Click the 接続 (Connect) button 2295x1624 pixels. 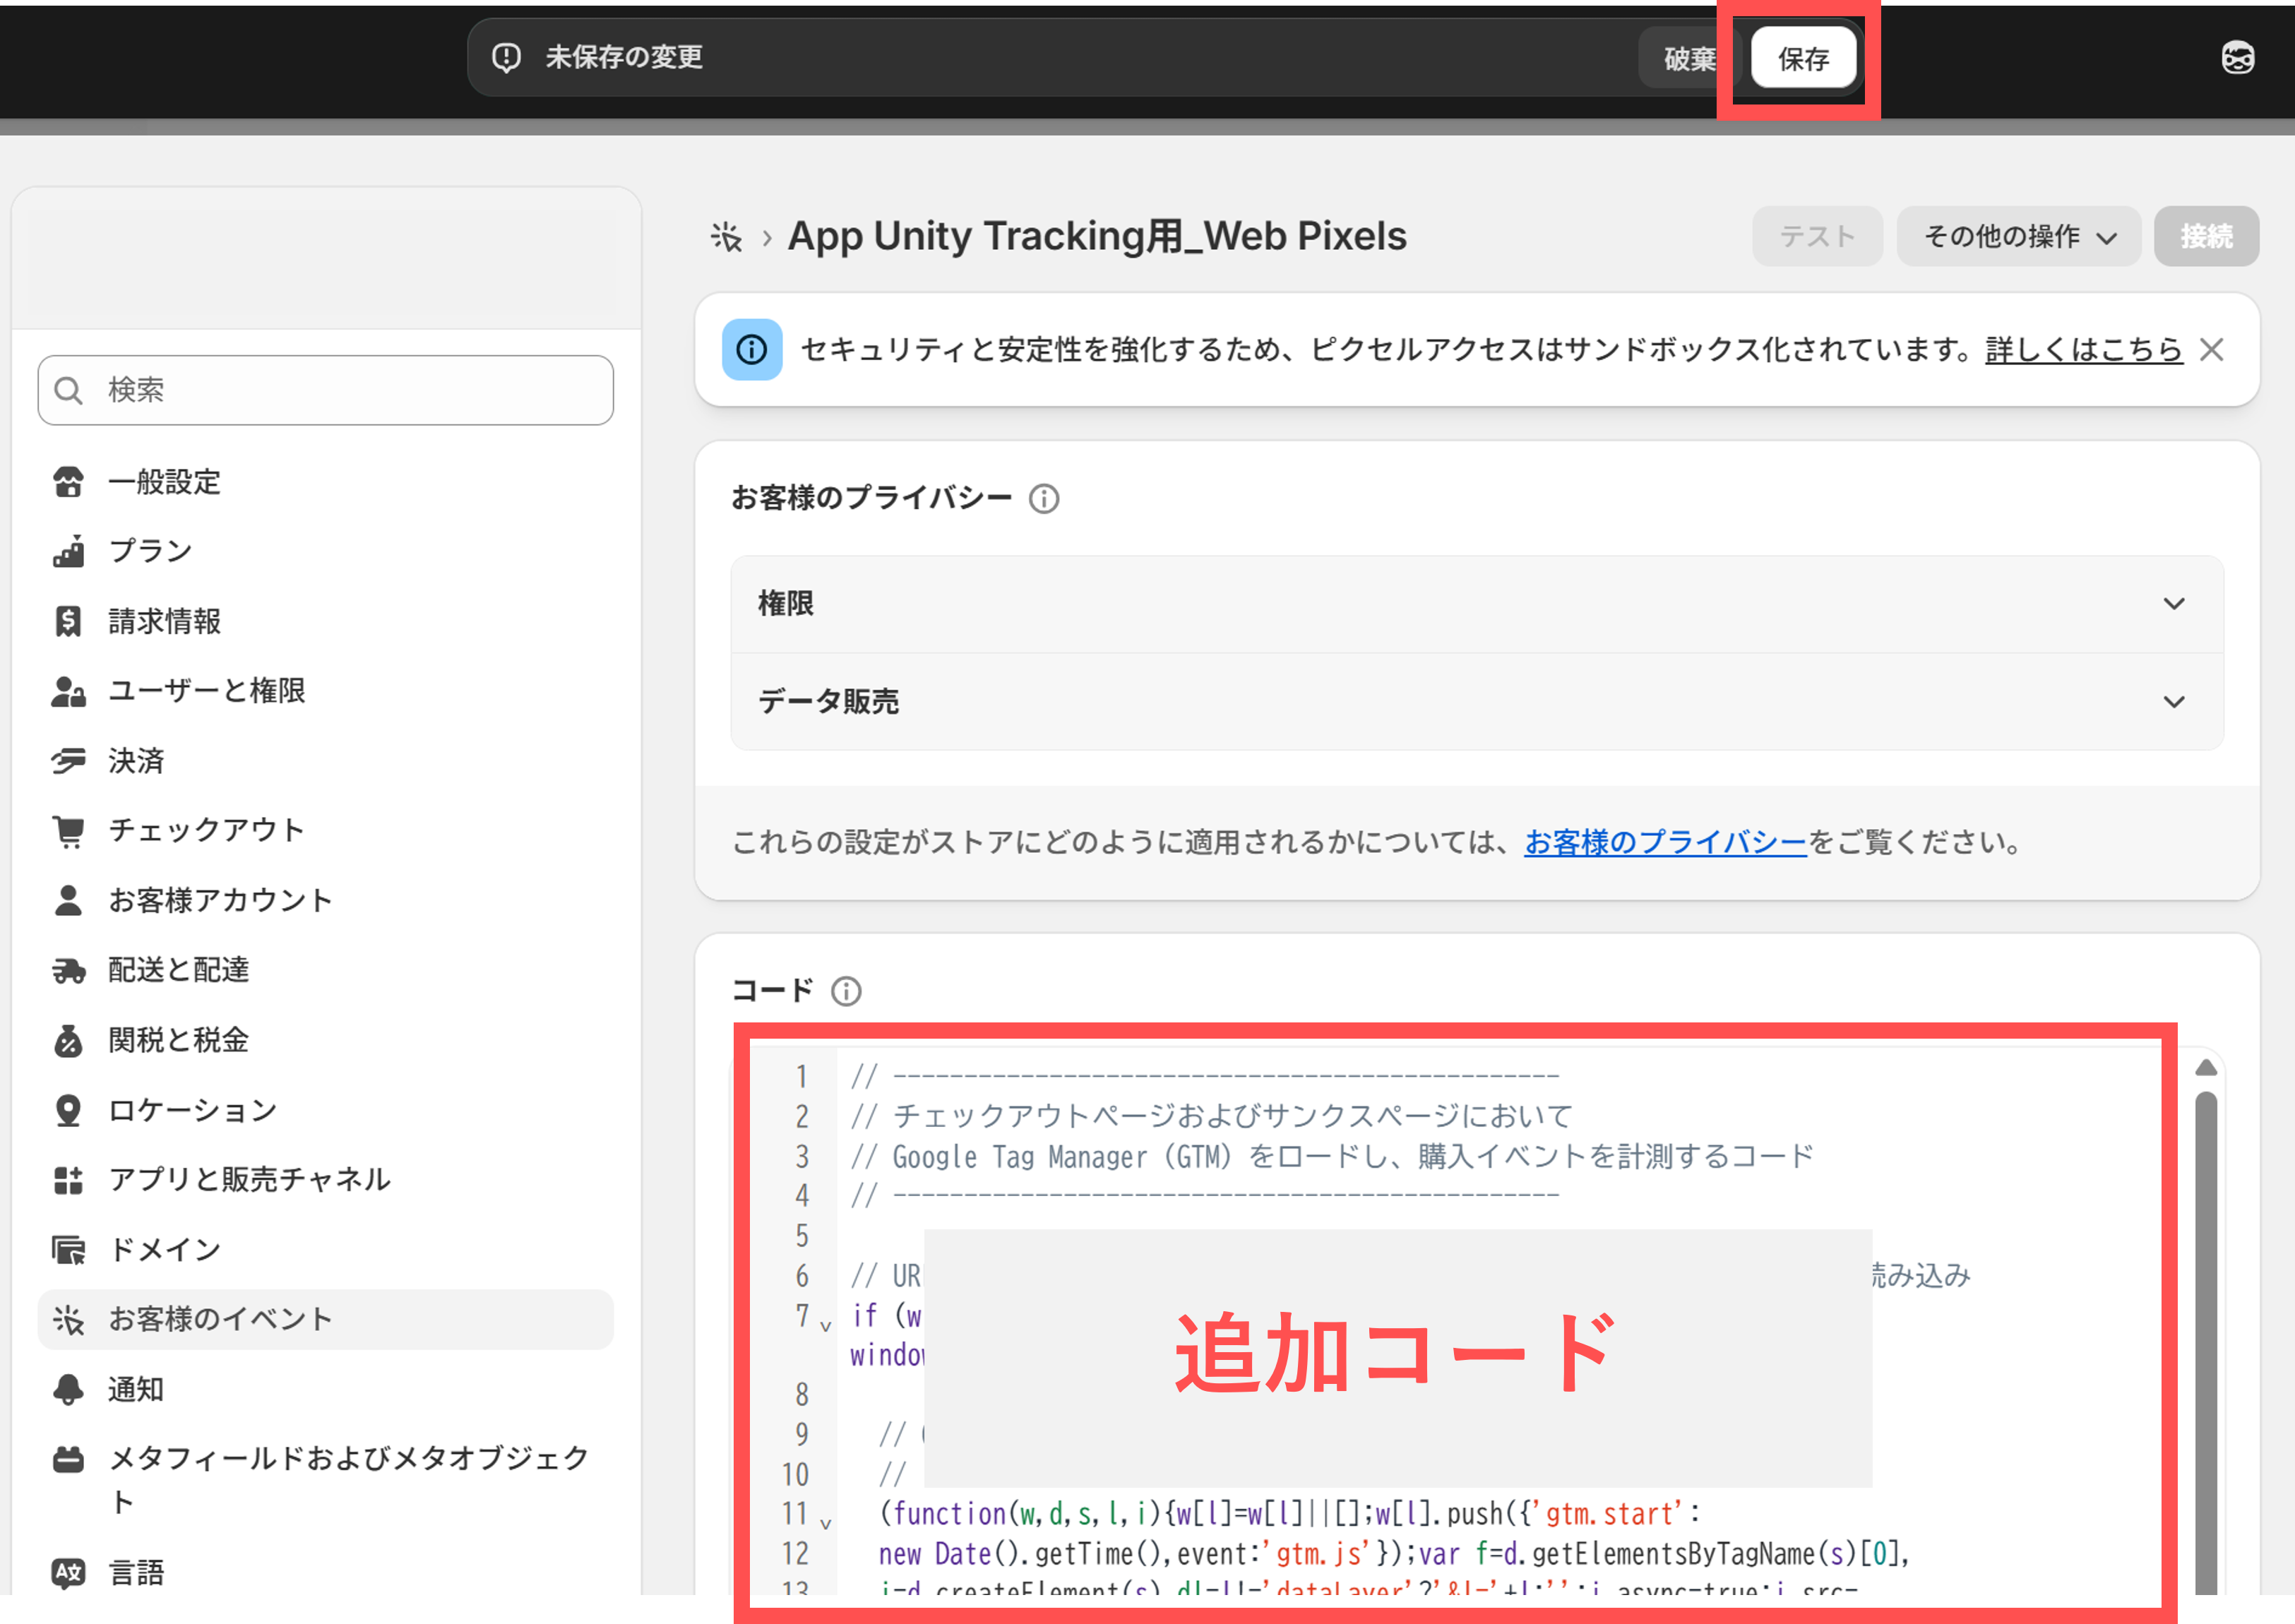click(2205, 236)
